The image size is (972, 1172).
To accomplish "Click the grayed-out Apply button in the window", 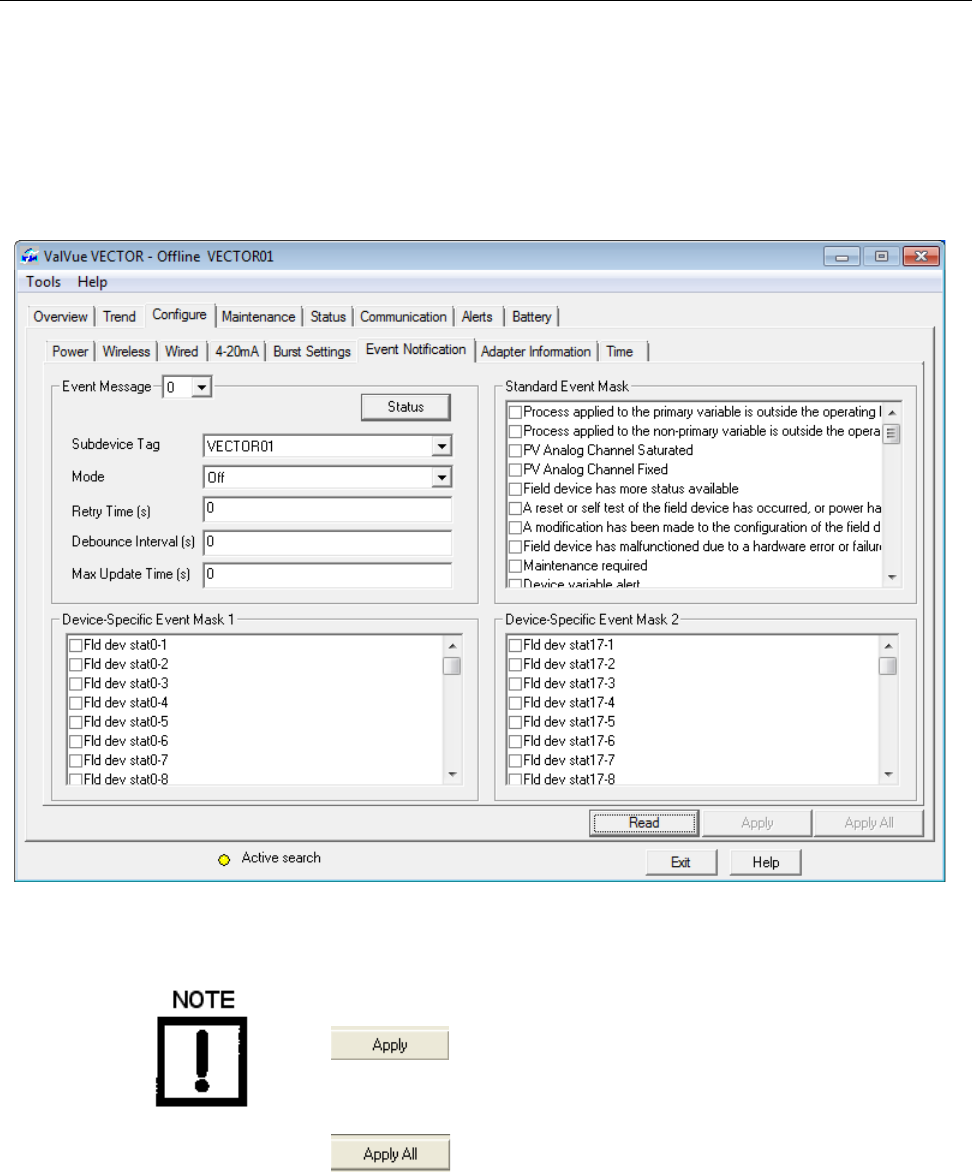I will click(x=757, y=823).
